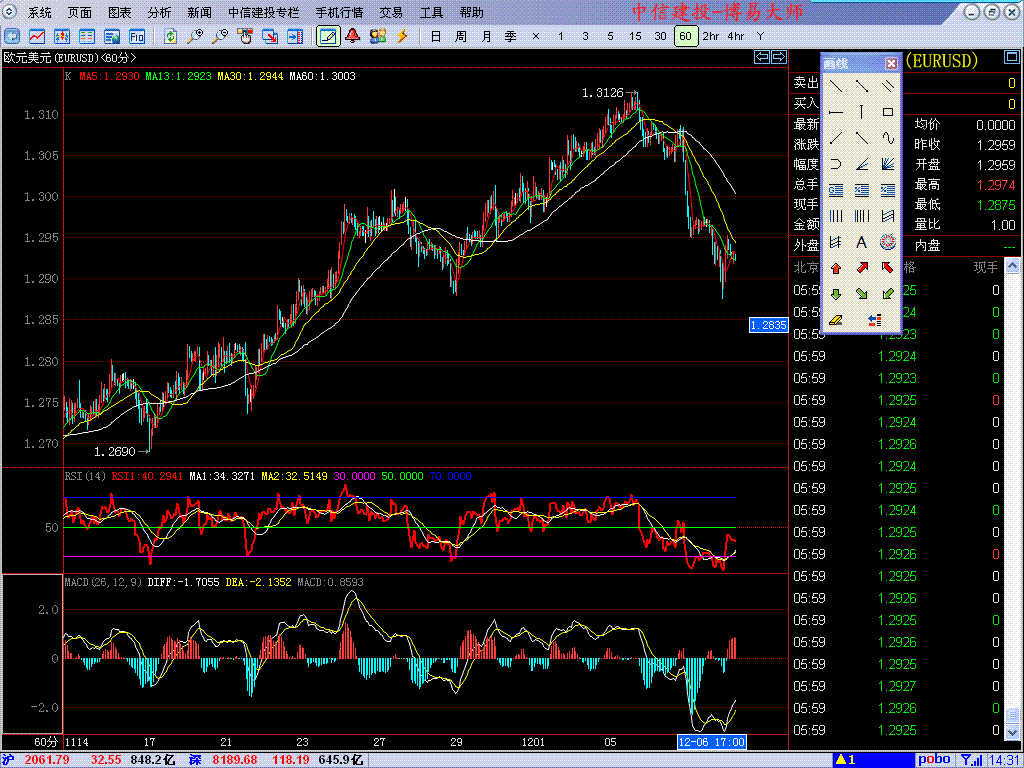Select the text annotation 'A' drawing tool
The image size is (1024, 768).
click(x=861, y=242)
